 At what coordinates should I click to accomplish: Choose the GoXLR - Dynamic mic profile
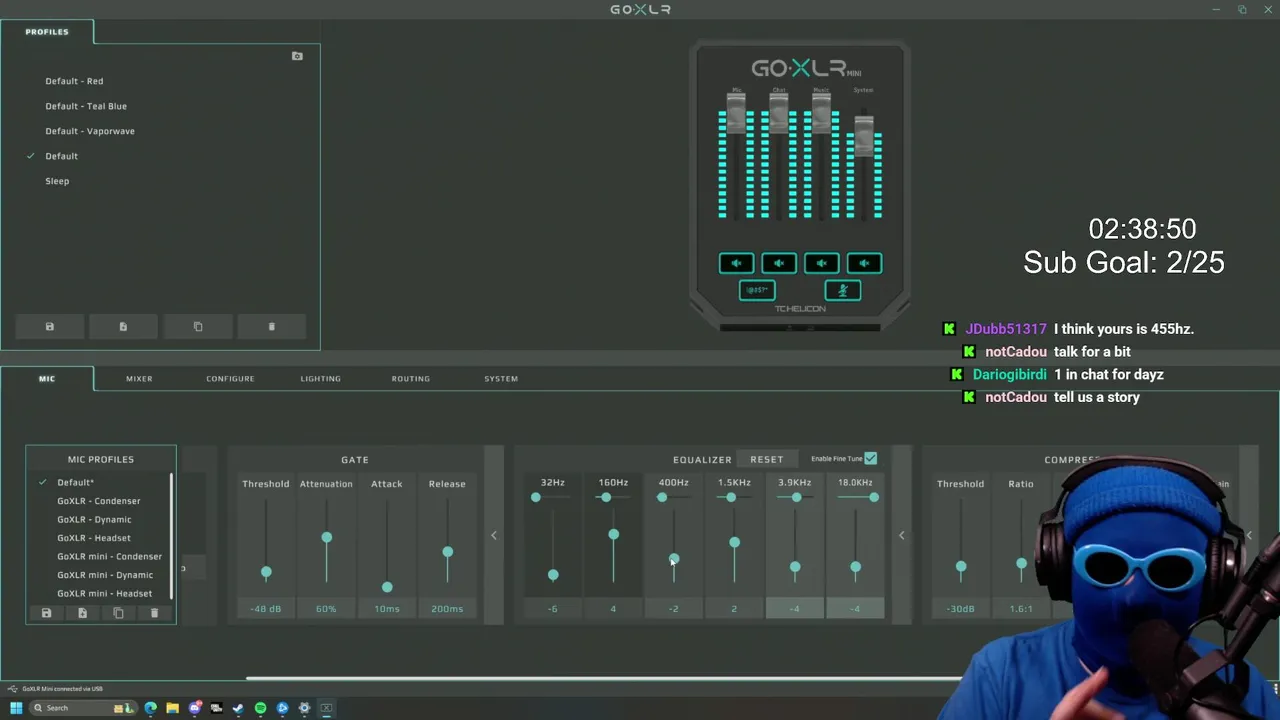pyautogui.click(x=94, y=520)
